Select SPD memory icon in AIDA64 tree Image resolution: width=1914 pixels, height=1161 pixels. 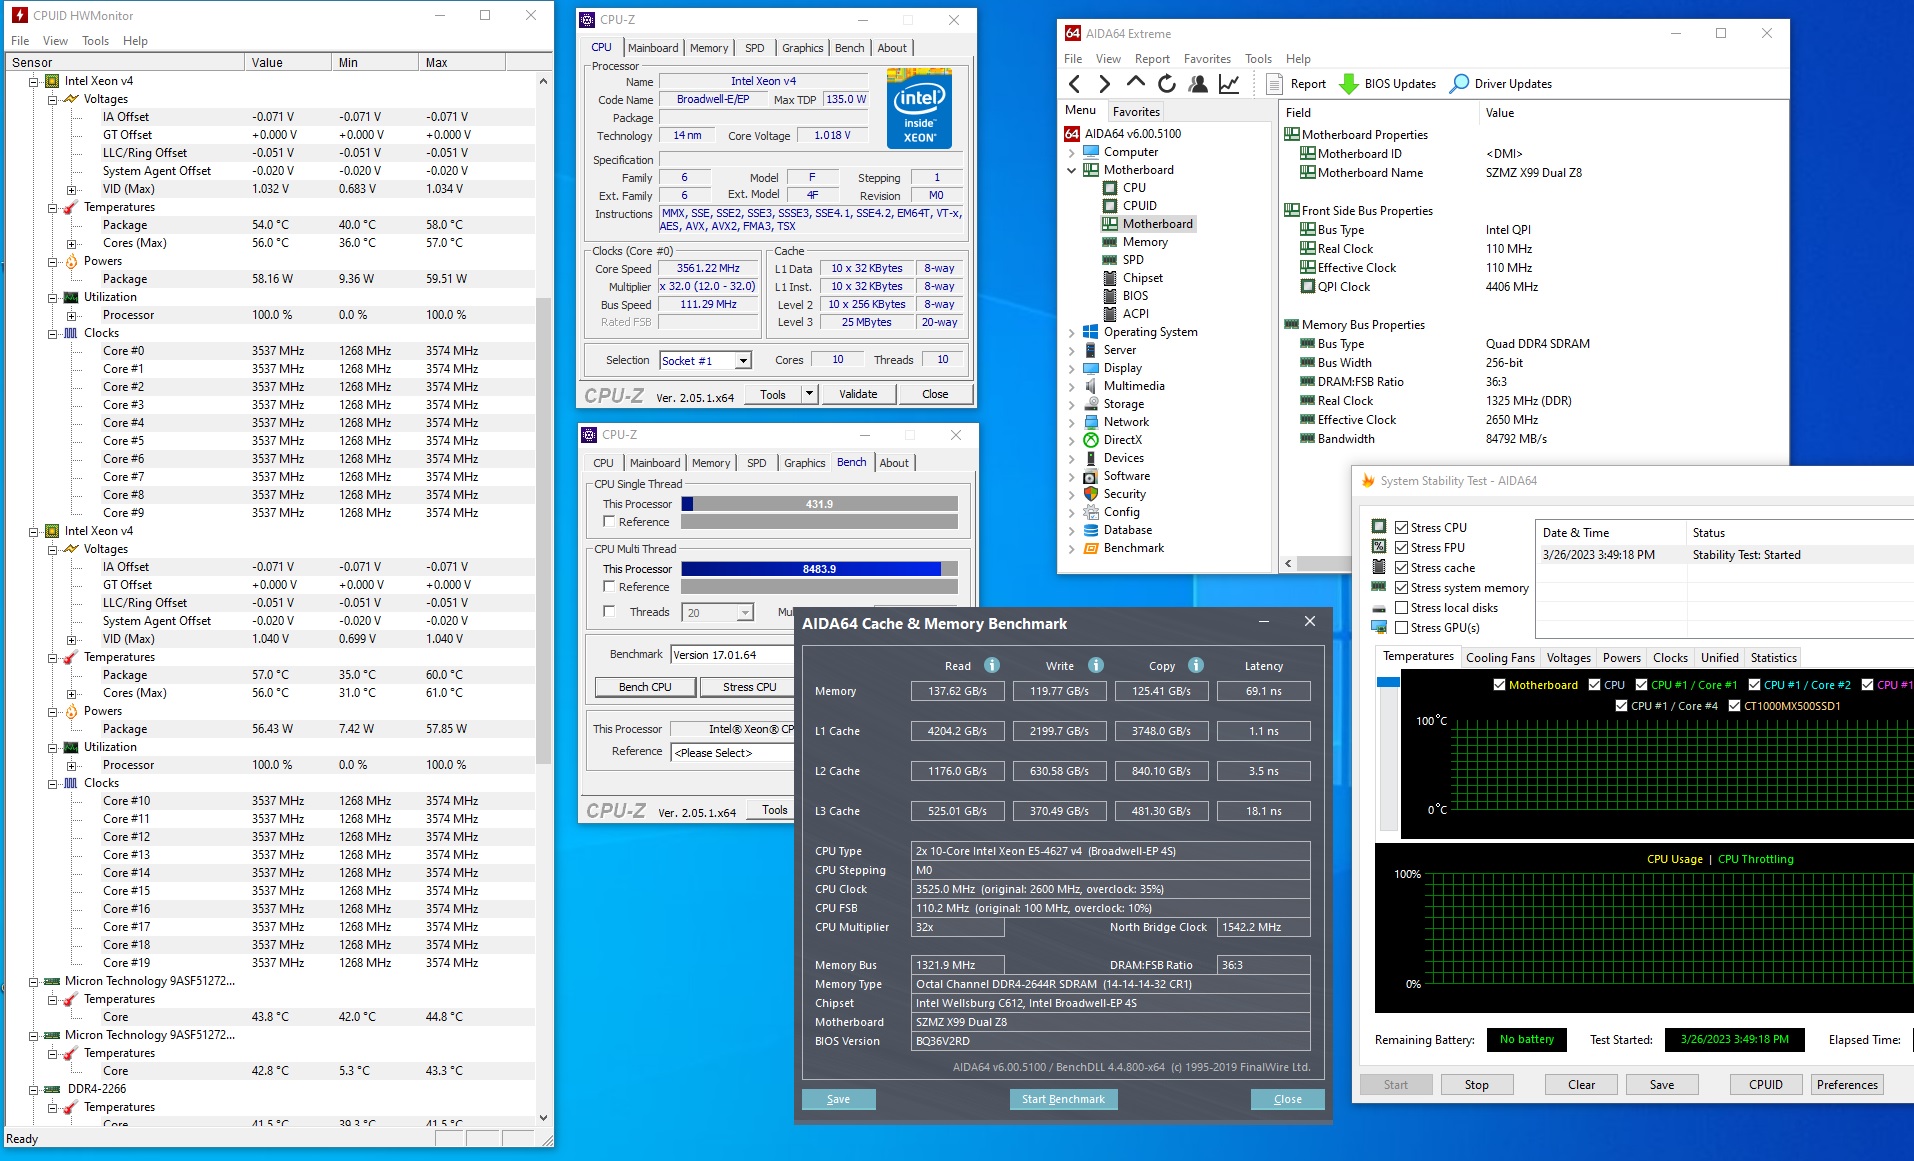(1110, 260)
